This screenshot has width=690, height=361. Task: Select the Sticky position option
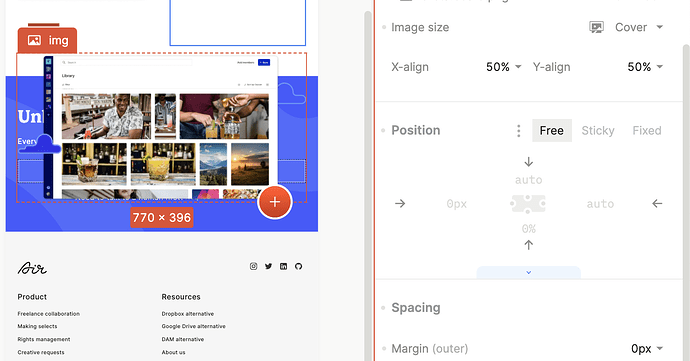[598, 130]
